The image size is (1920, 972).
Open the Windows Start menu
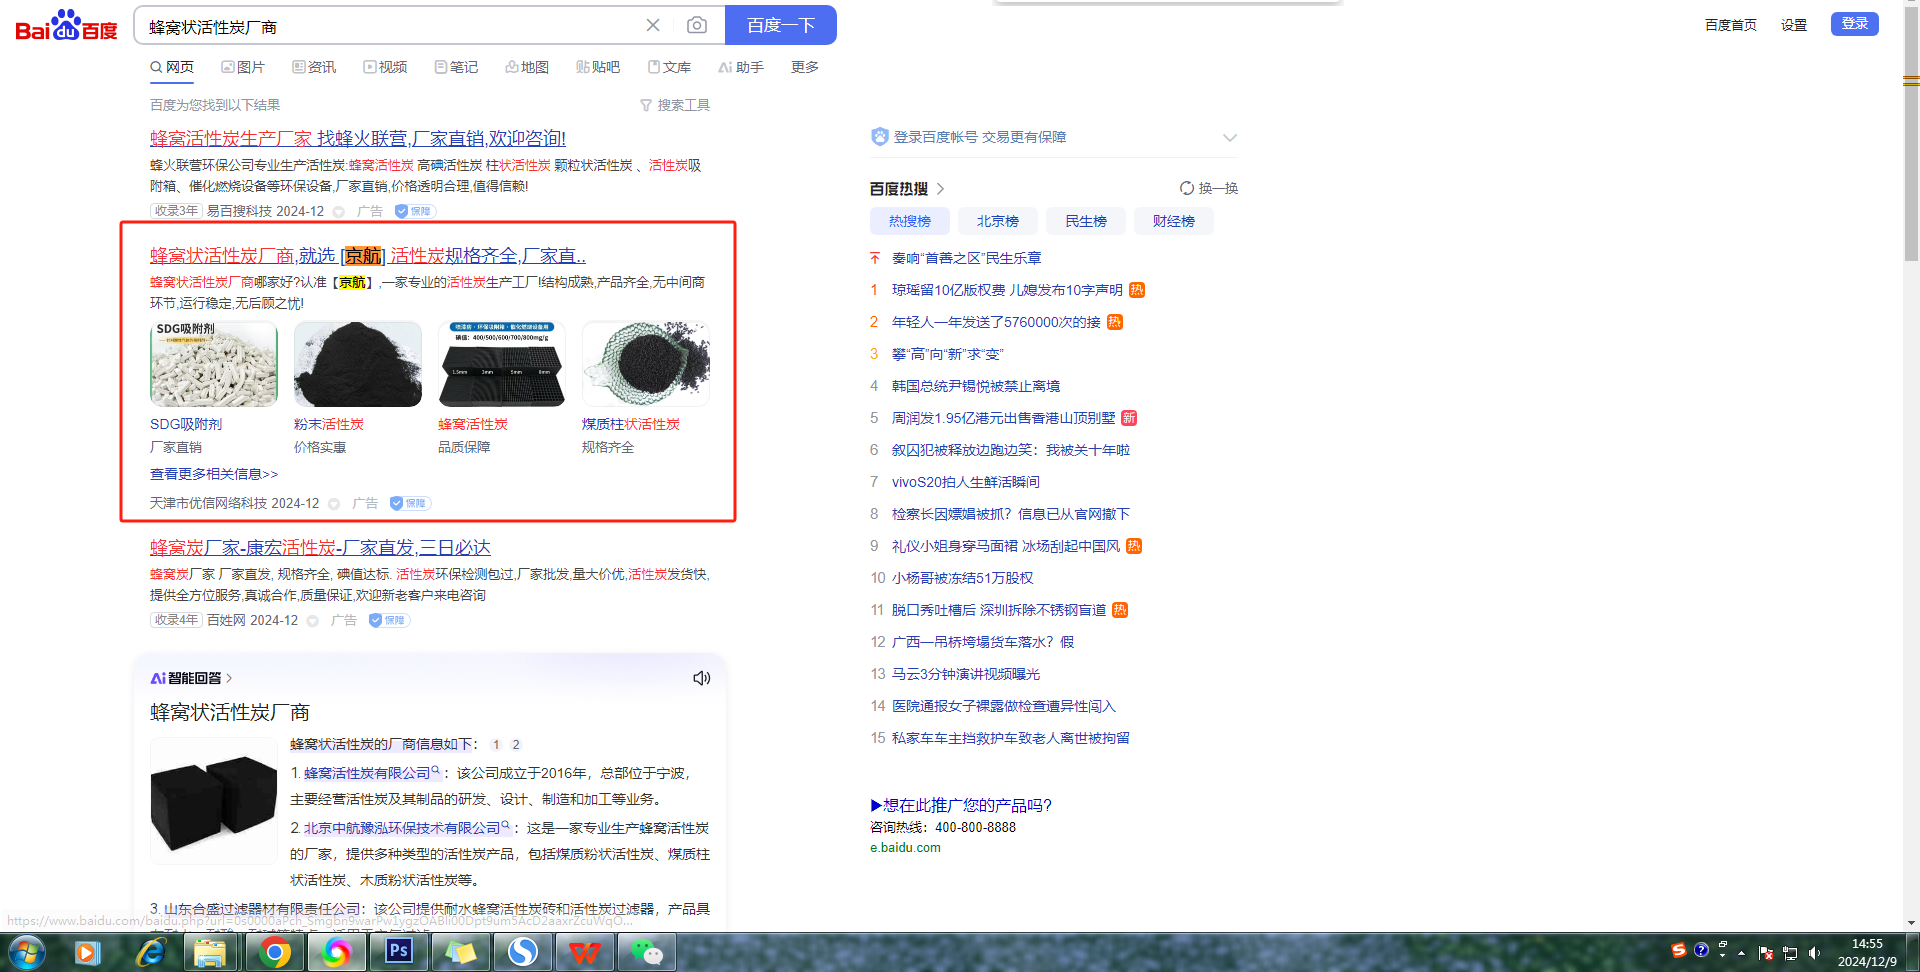27,952
